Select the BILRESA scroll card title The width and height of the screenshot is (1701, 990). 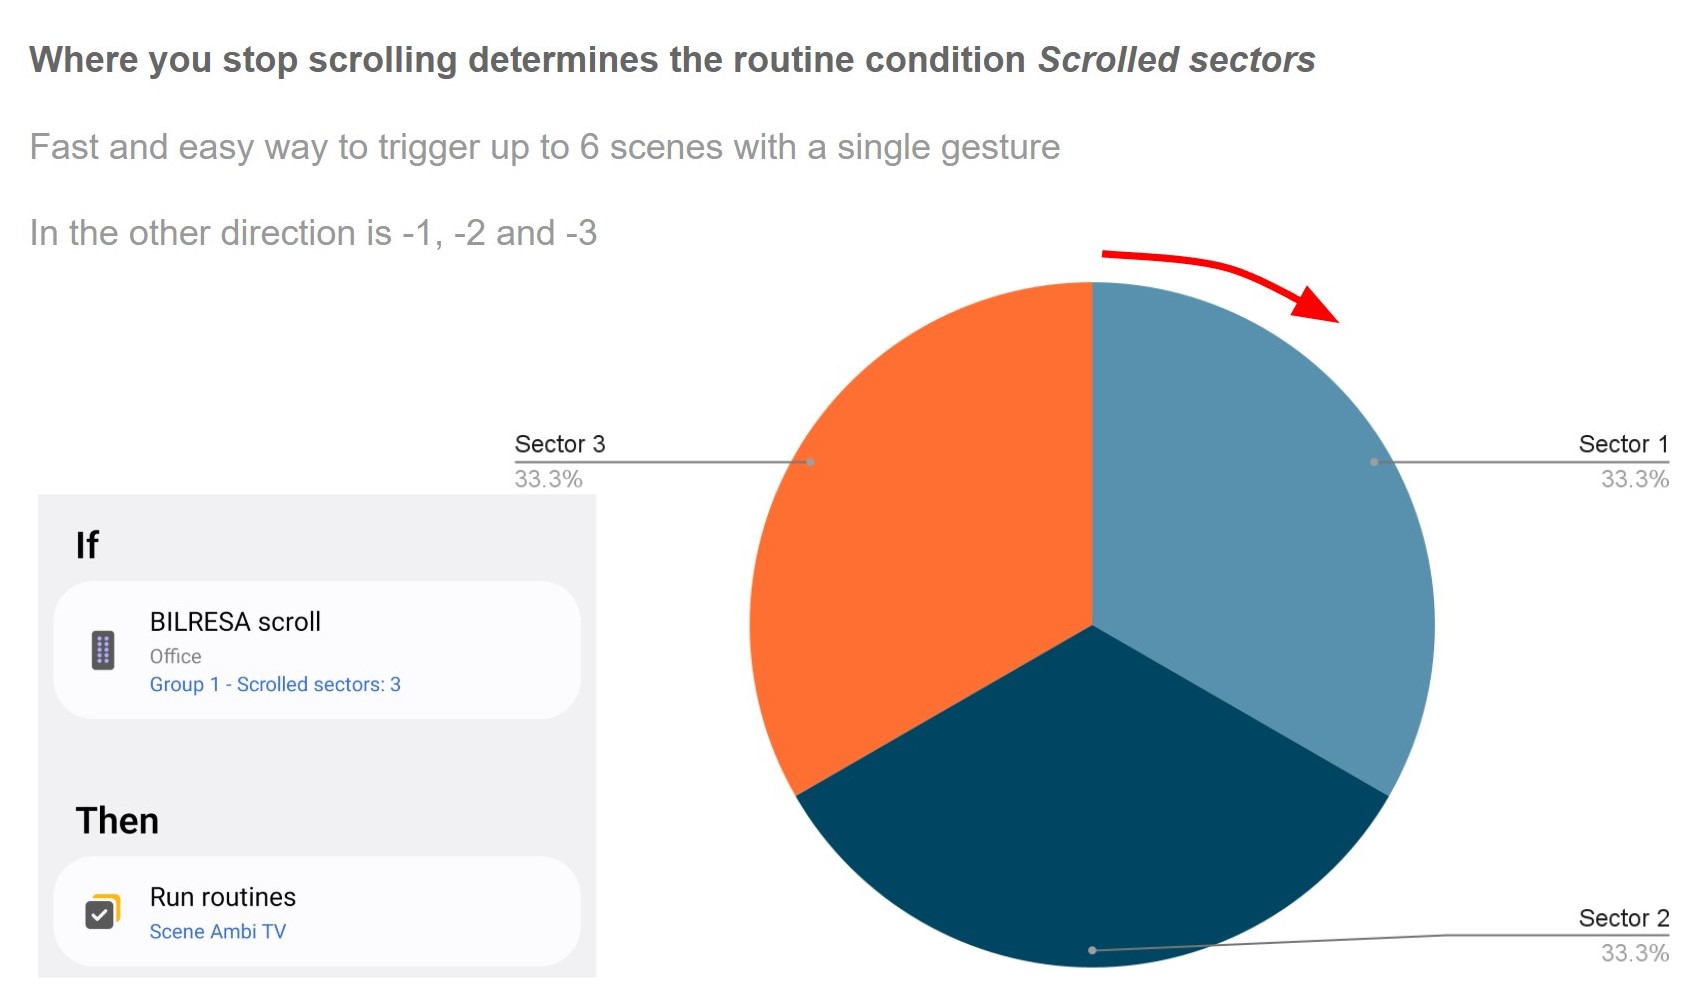(235, 622)
